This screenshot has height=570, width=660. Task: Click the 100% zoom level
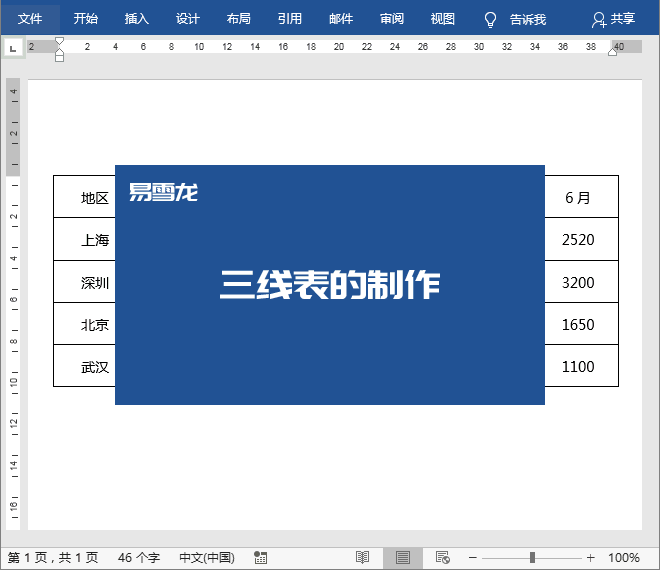(624, 558)
